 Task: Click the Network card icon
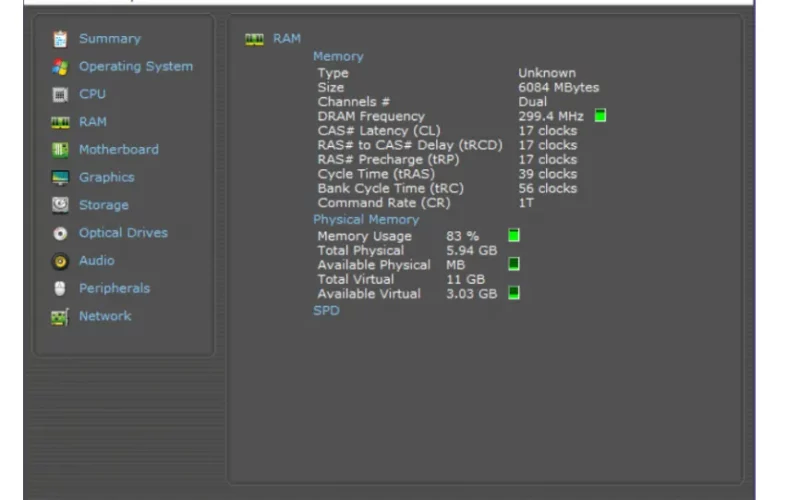[x=60, y=317]
